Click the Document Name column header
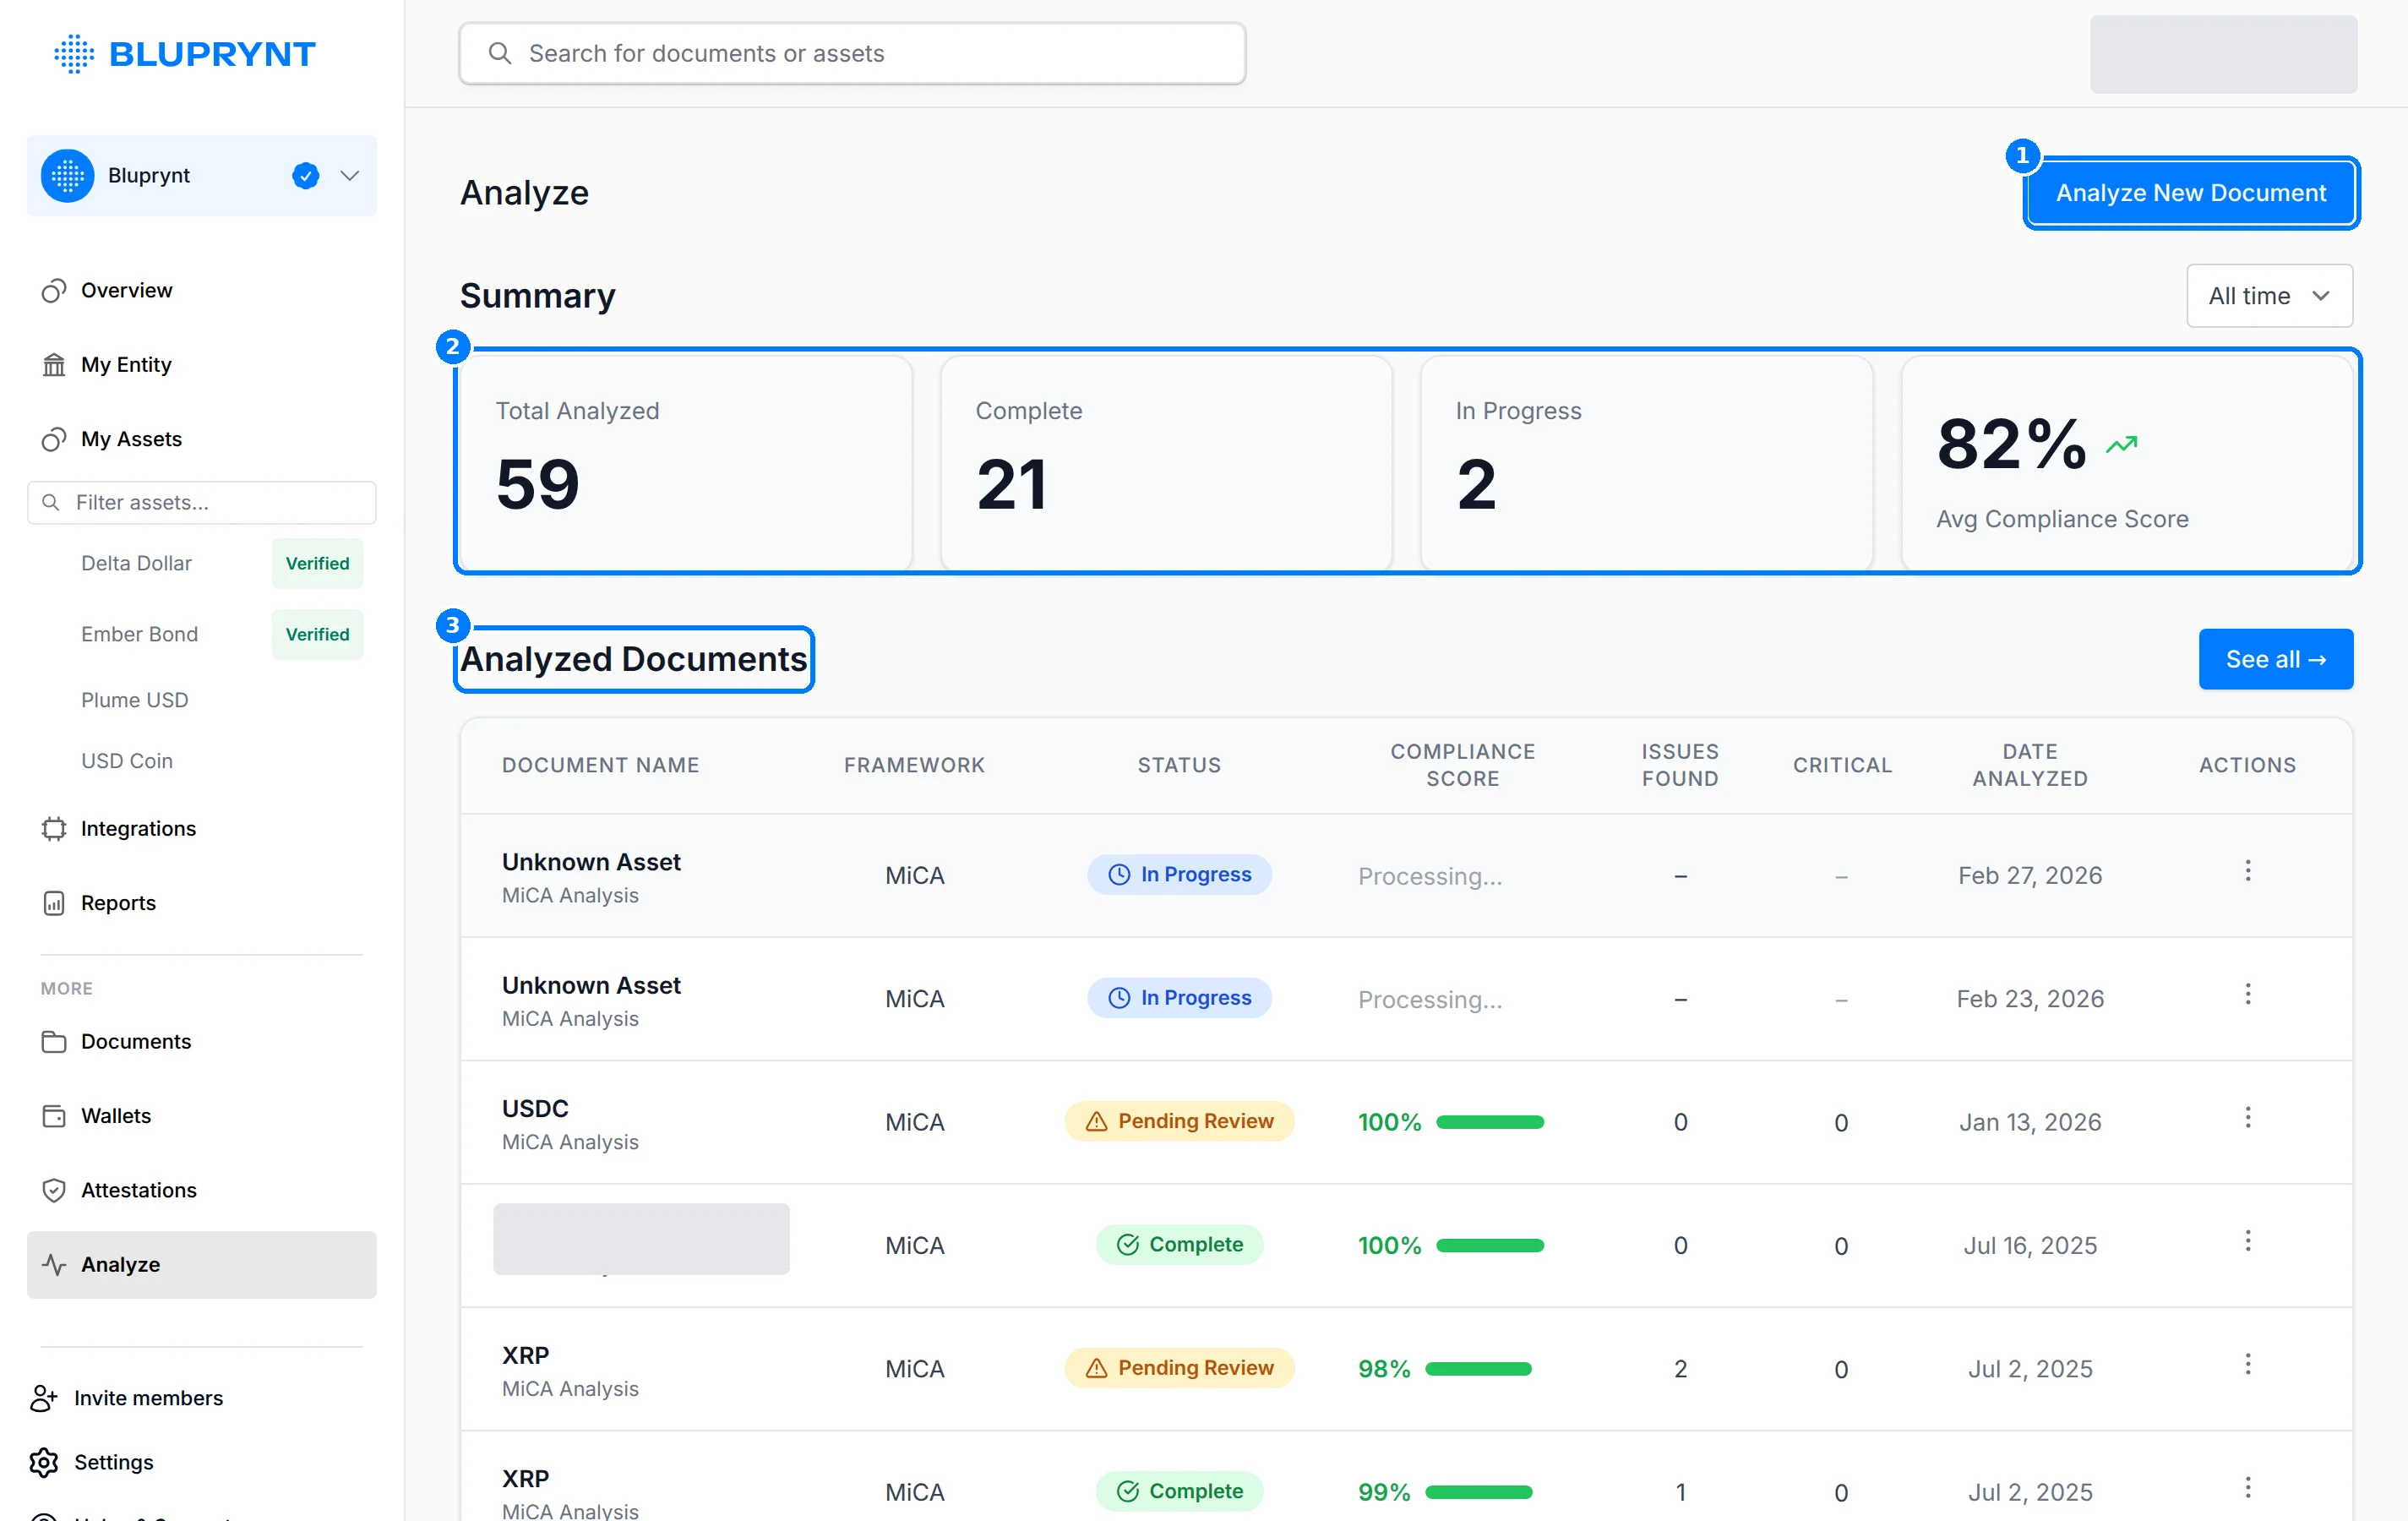Image resolution: width=2408 pixels, height=1521 pixels. point(600,765)
